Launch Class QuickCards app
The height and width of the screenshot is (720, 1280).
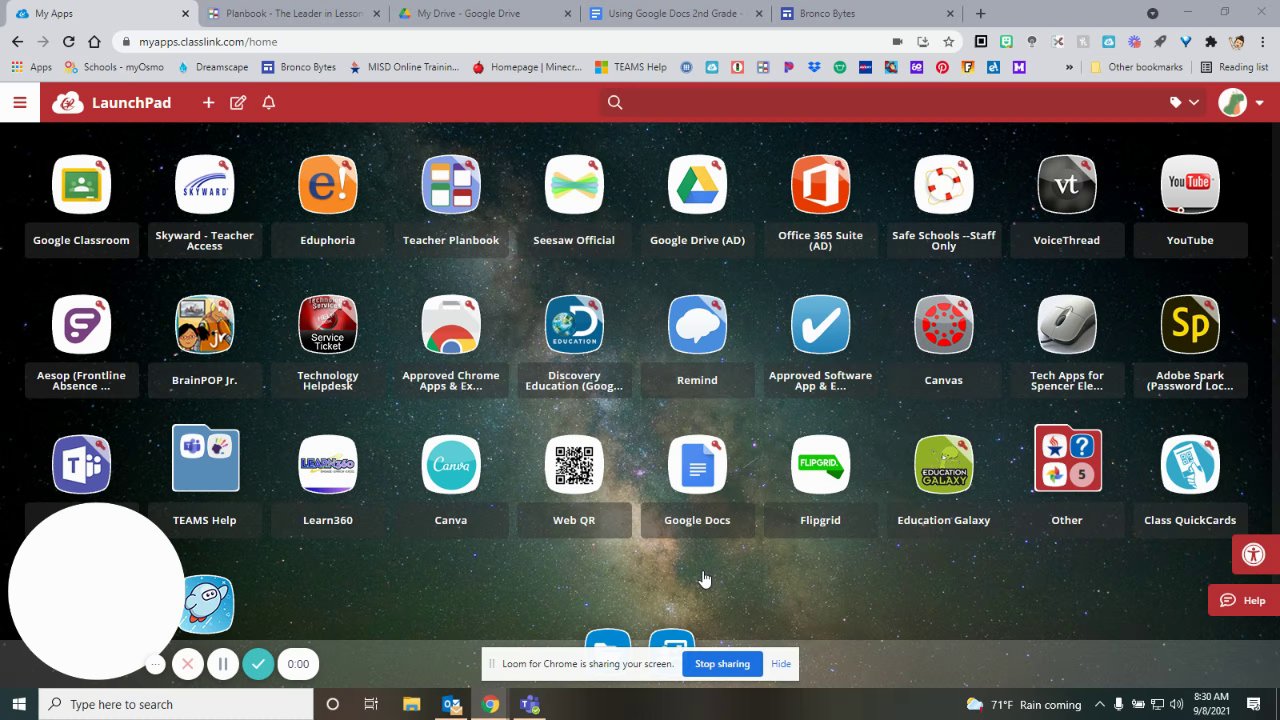tap(1190, 464)
